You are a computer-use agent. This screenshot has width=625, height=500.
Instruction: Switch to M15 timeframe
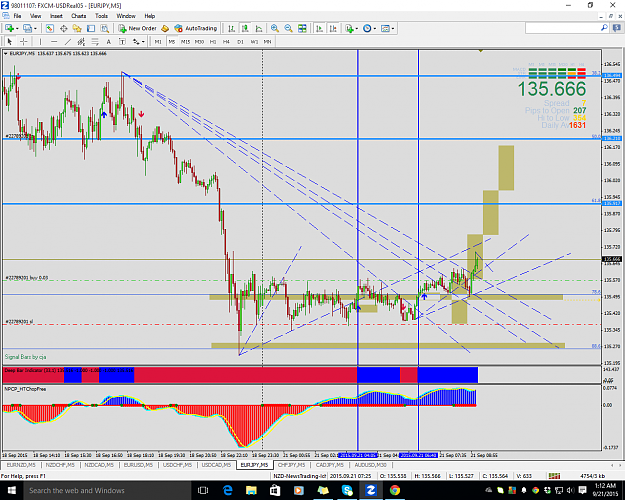[185, 41]
